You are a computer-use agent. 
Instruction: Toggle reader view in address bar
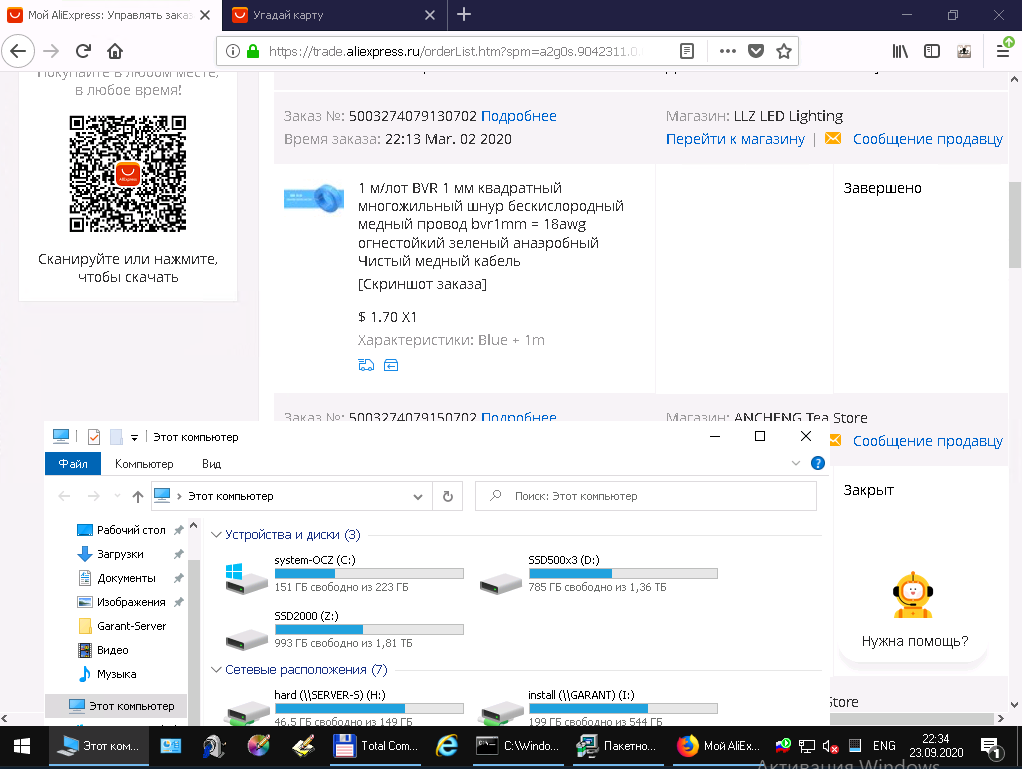[686, 51]
